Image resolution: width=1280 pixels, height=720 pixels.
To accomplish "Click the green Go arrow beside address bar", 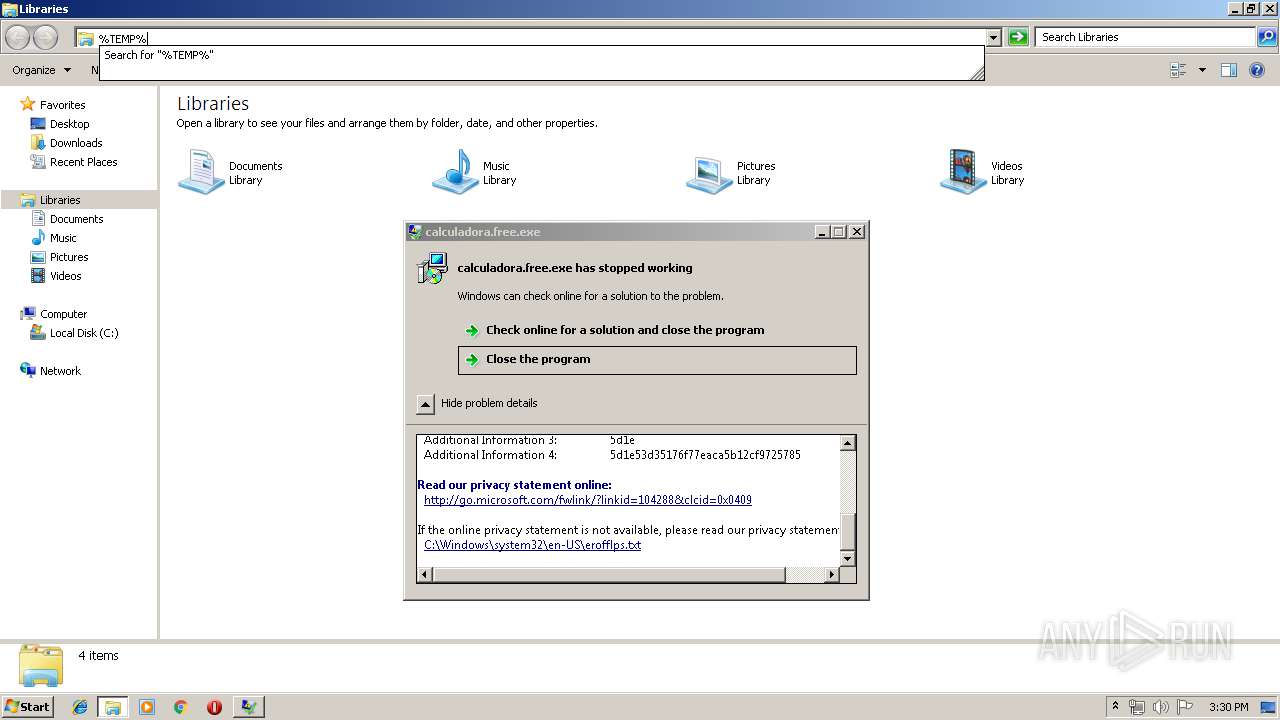I will pyautogui.click(x=1018, y=37).
